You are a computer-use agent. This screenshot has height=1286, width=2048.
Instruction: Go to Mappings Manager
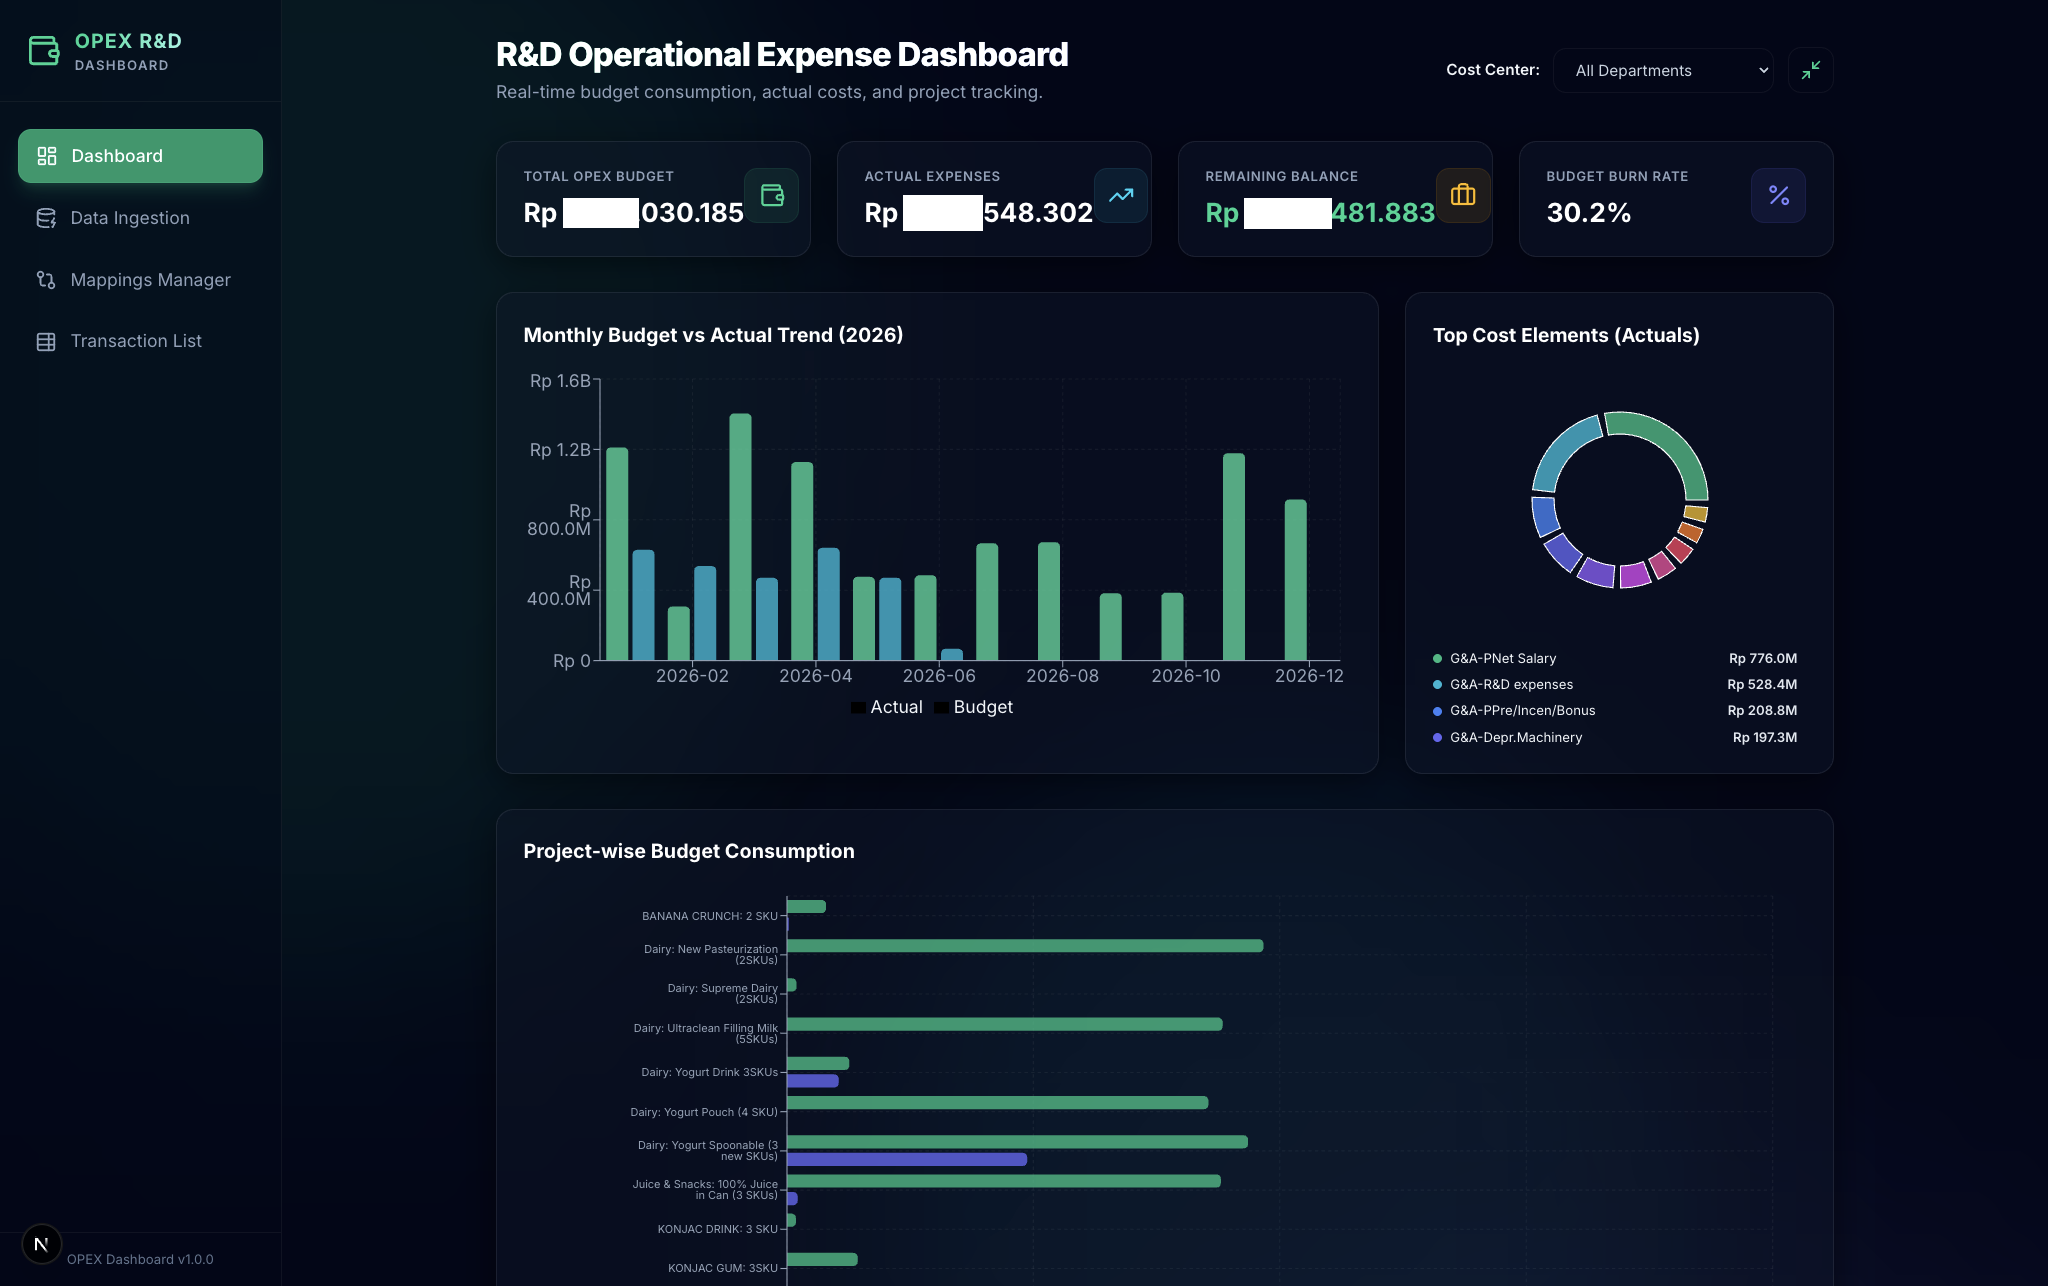[140, 280]
